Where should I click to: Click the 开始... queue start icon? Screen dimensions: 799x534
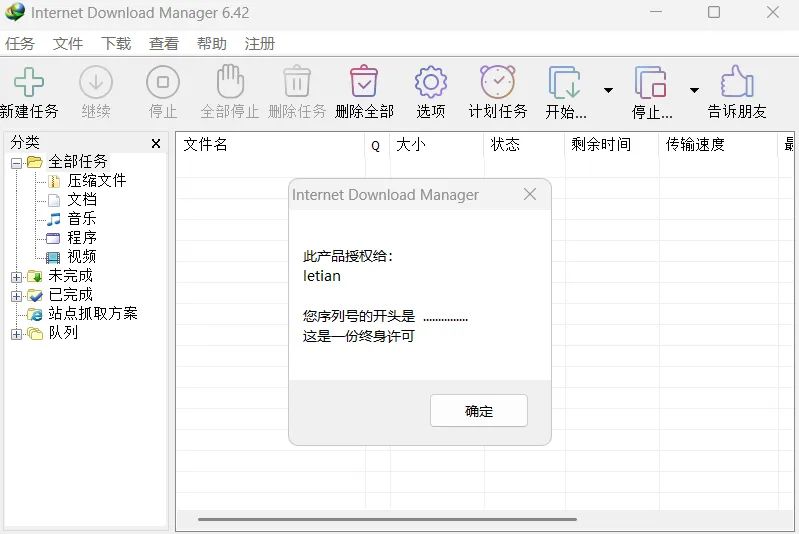point(565,82)
